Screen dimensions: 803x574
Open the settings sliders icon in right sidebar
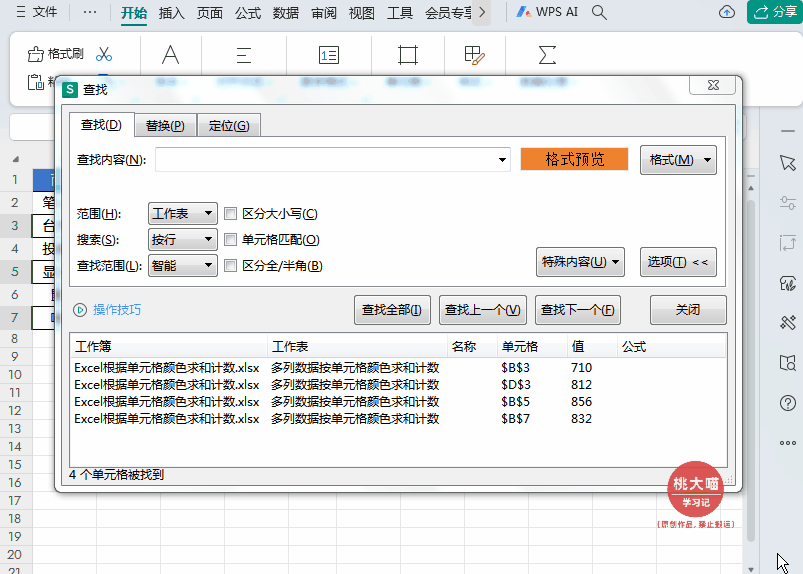788,202
